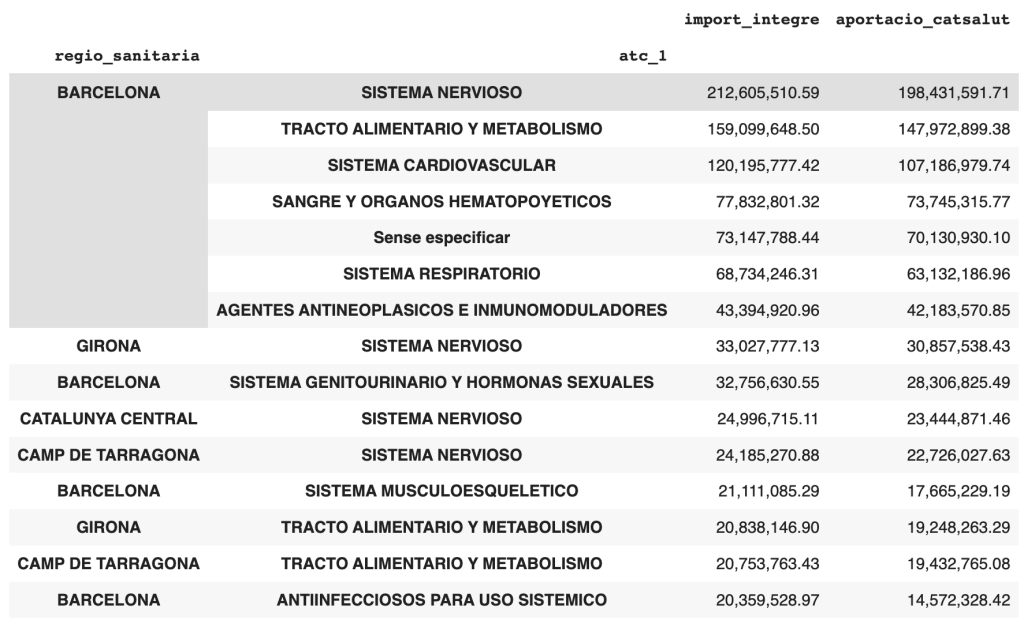
Task: Select the SISTEMA MUSCULOESQUELETICO row label
Action: pos(441,491)
